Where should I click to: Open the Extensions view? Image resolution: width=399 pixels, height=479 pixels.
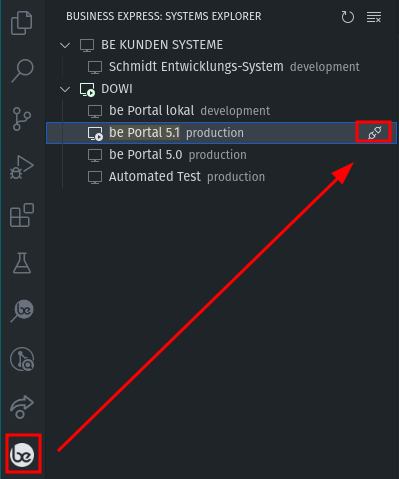pos(22,215)
